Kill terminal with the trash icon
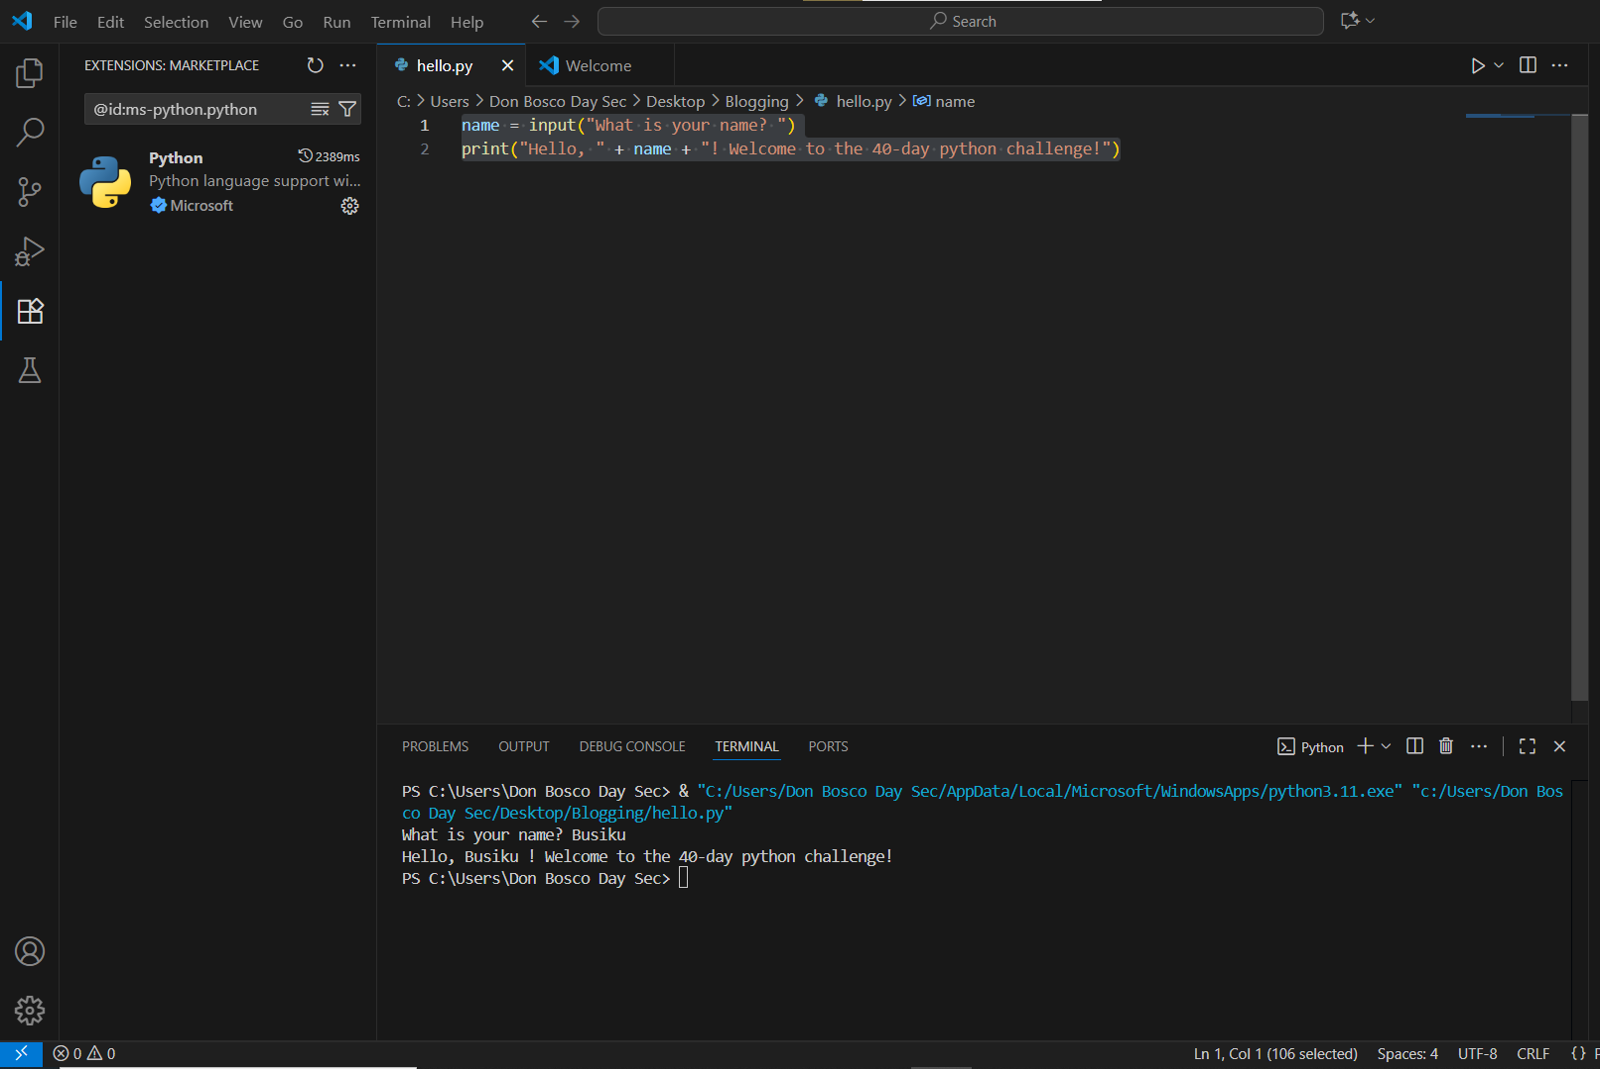The width and height of the screenshot is (1600, 1069). pos(1446,746)
